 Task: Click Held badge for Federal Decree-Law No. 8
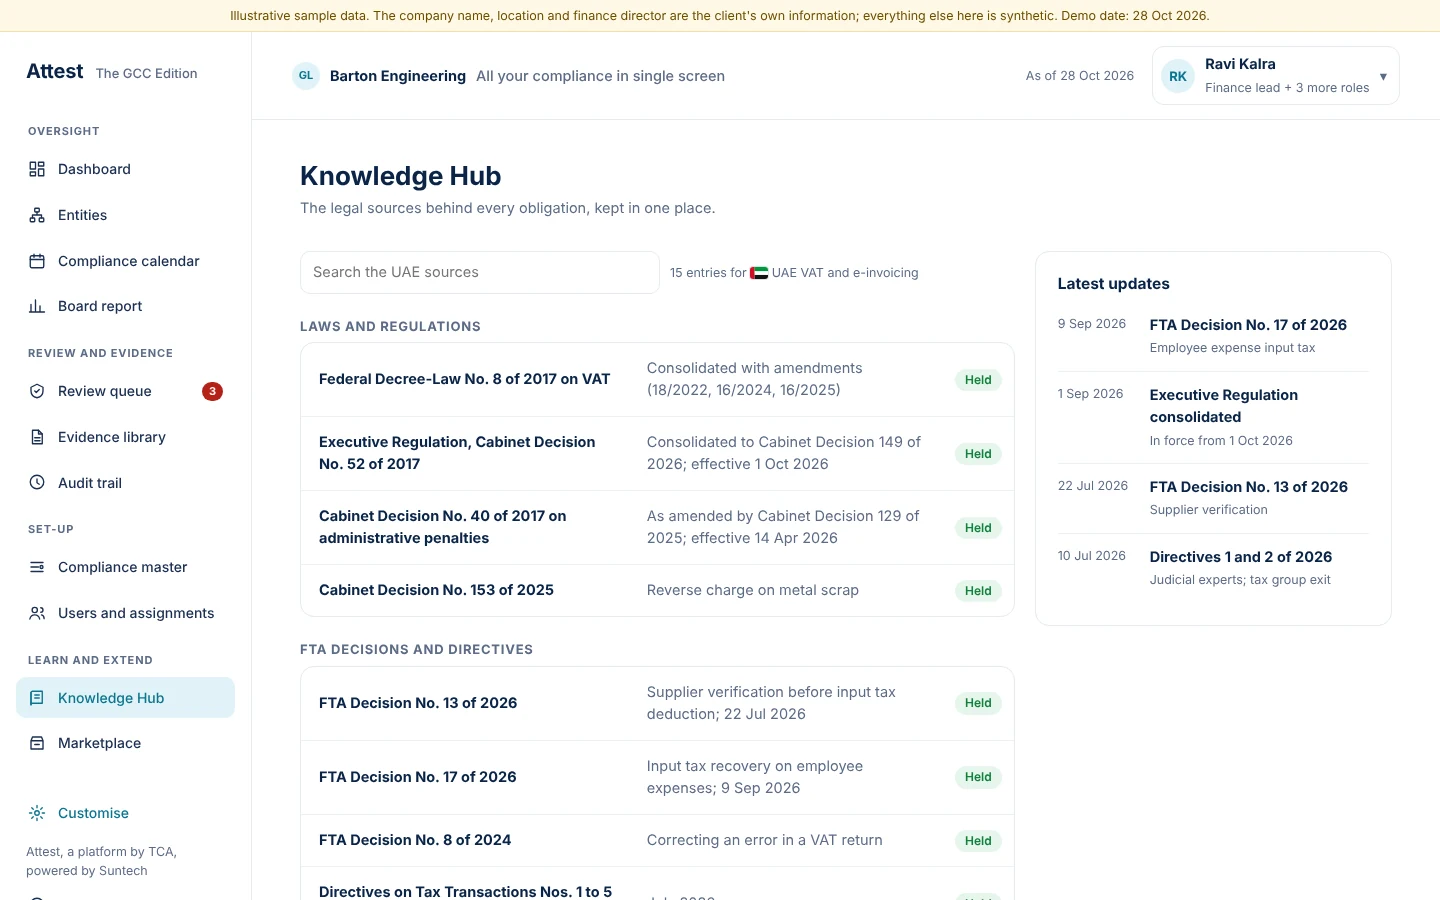(978, 380)
